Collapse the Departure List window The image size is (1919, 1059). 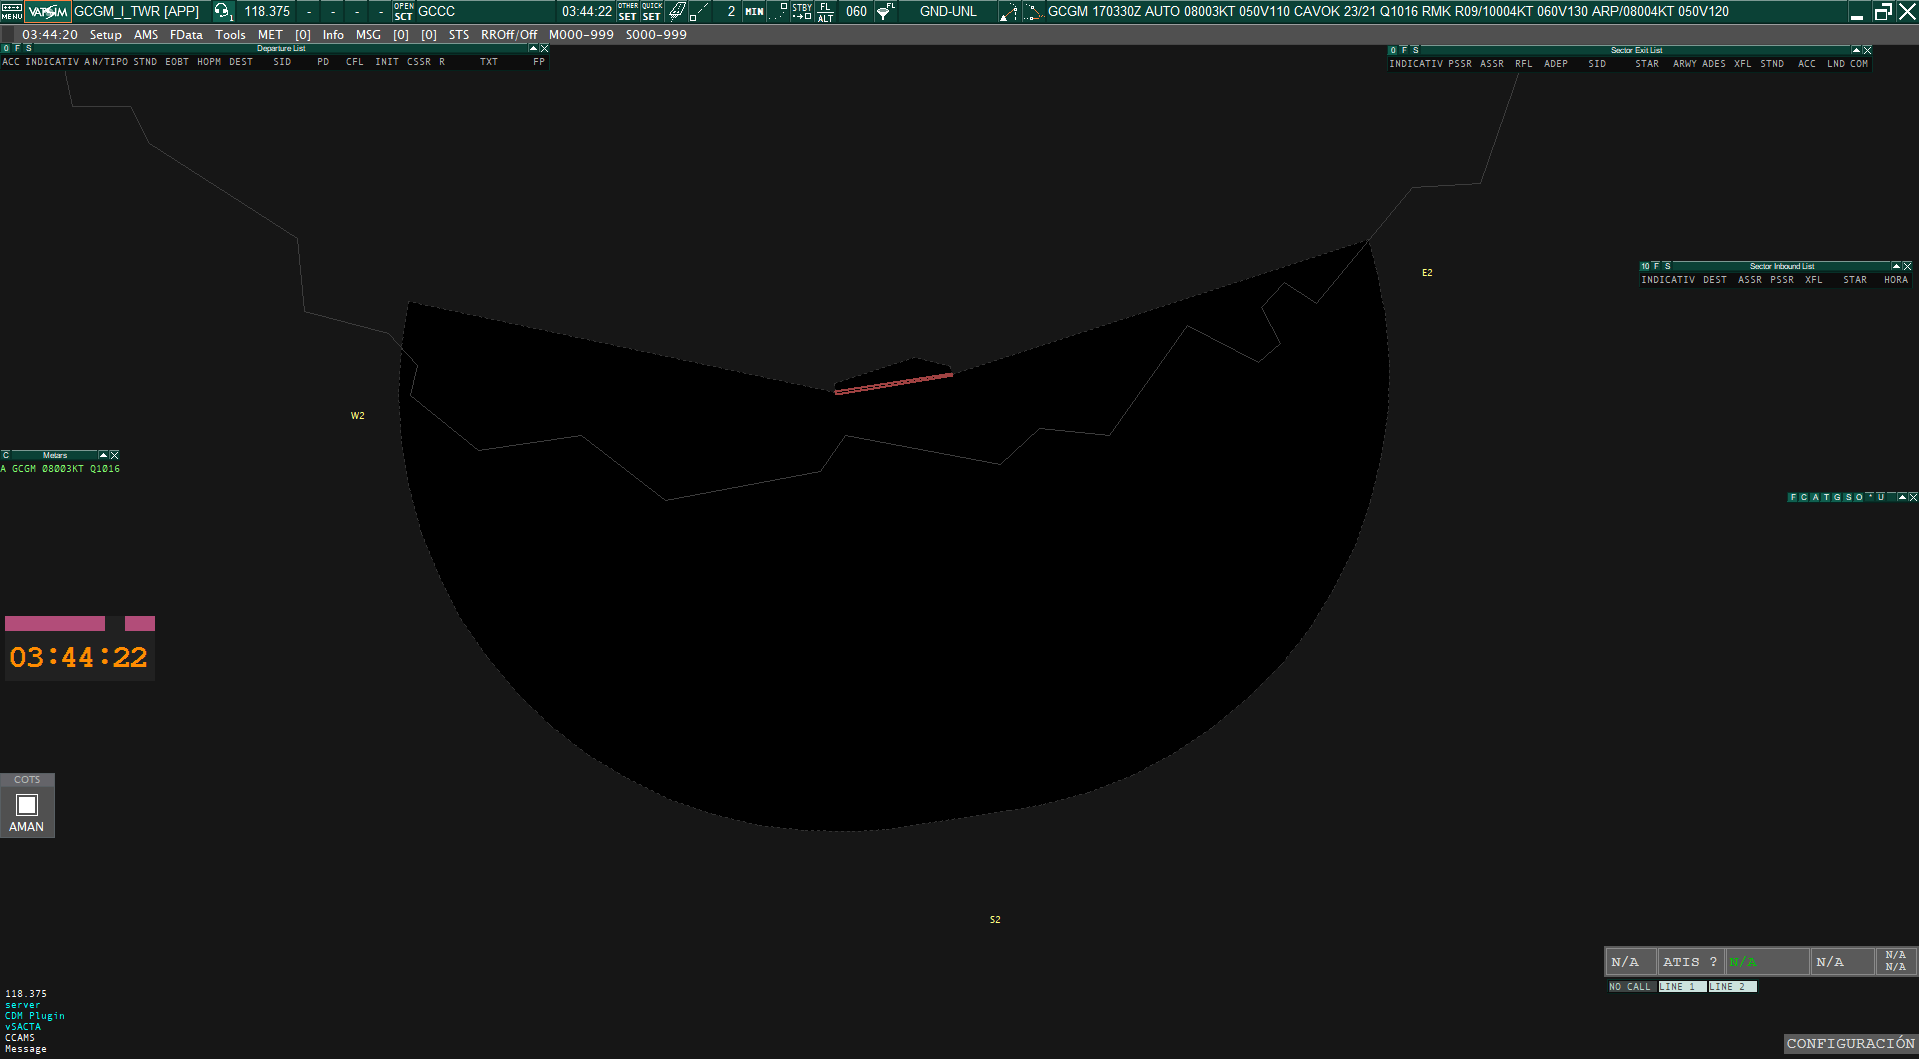[x=533, y=48]
